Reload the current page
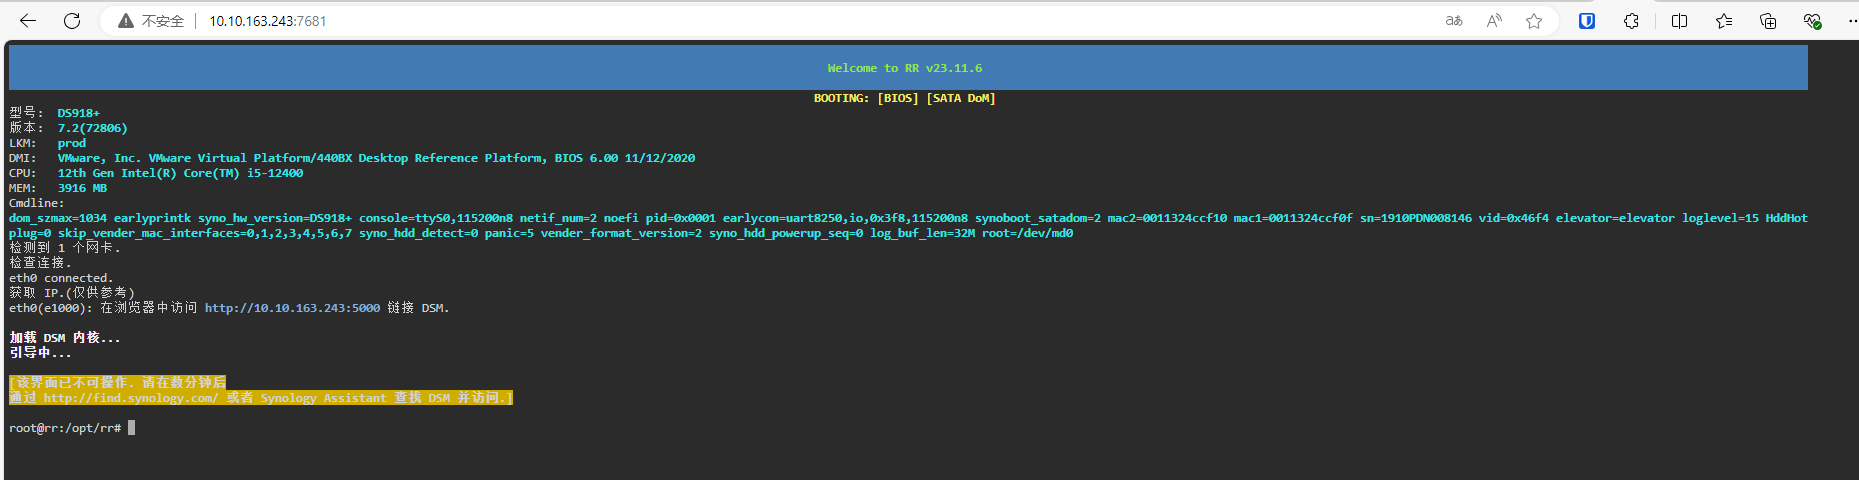The width and height of the screenshot is (1859, 480). [72, 21]
